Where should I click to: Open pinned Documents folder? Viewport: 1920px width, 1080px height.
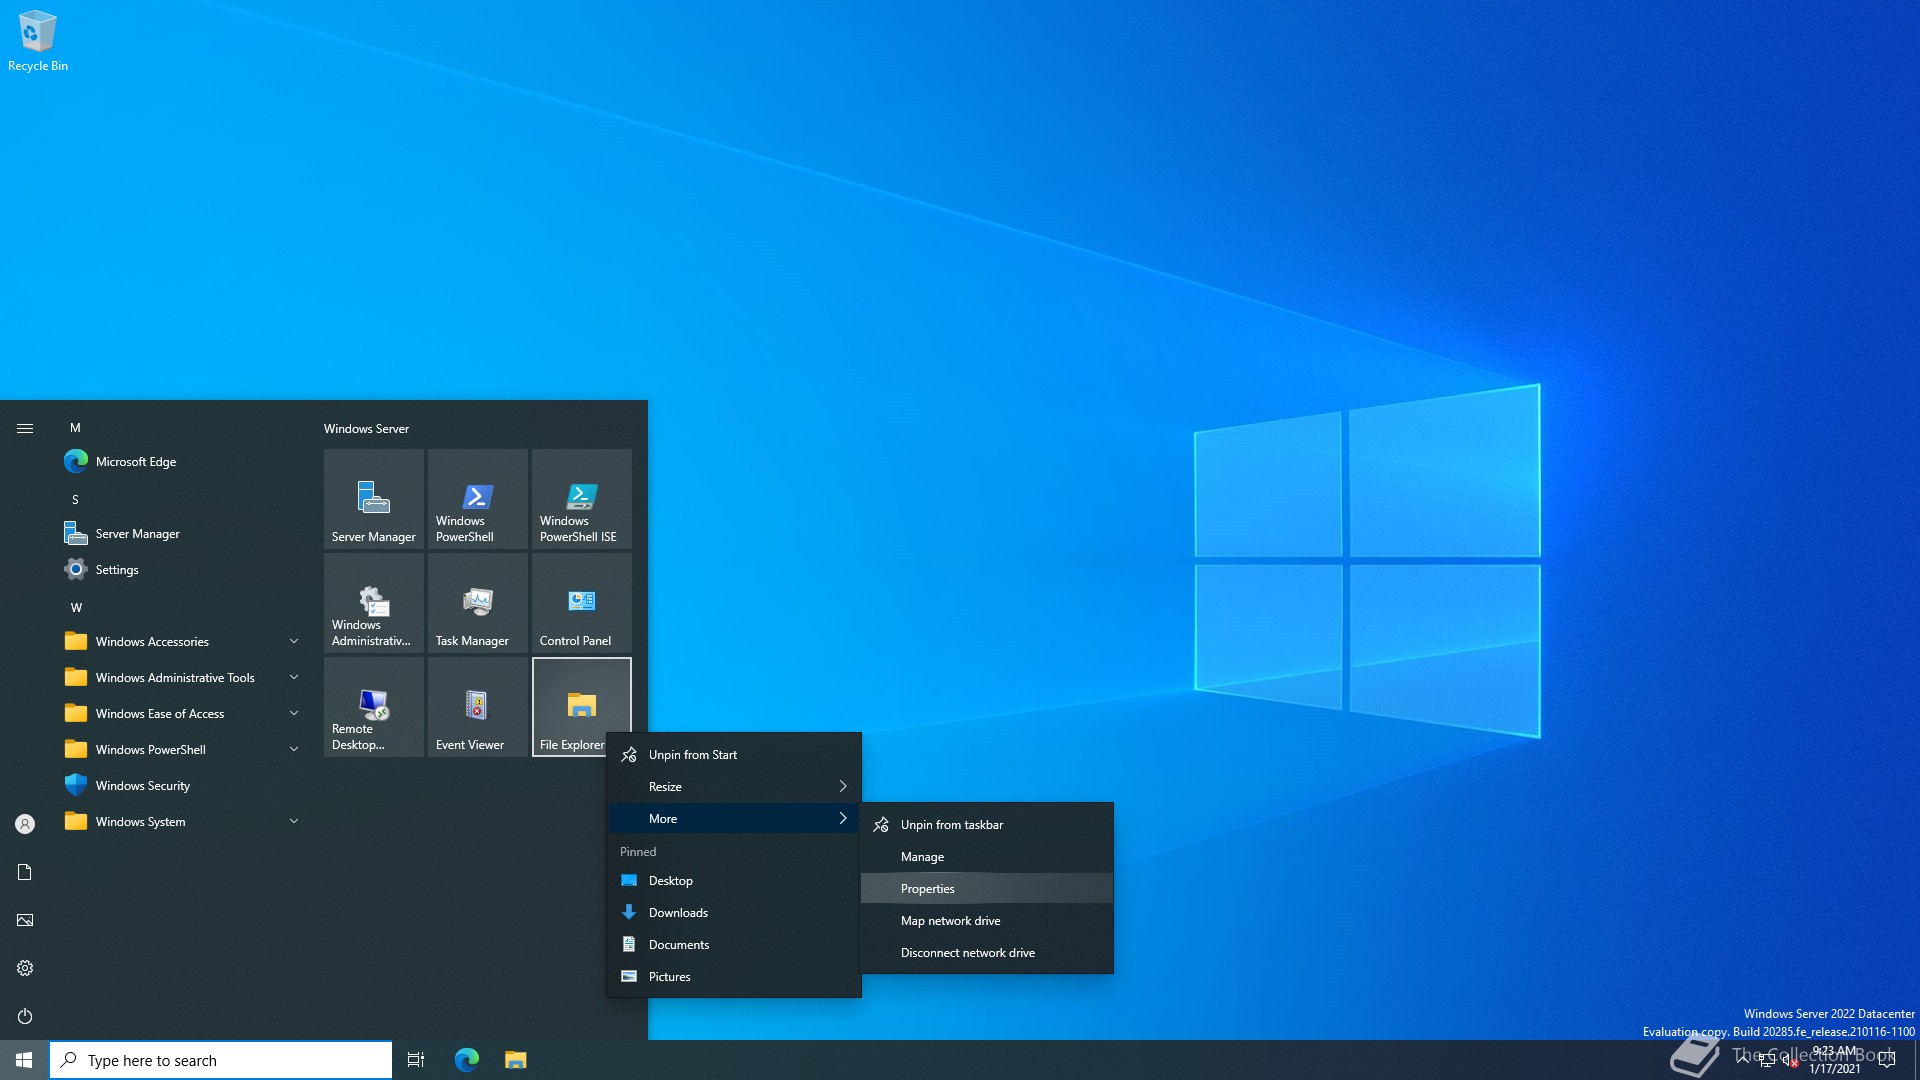[x=734, y=945]
